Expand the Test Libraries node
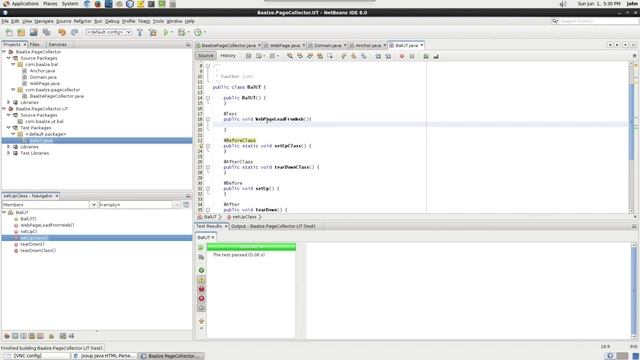The width and height of the screenshot is (640, 360). coord(9,153)
